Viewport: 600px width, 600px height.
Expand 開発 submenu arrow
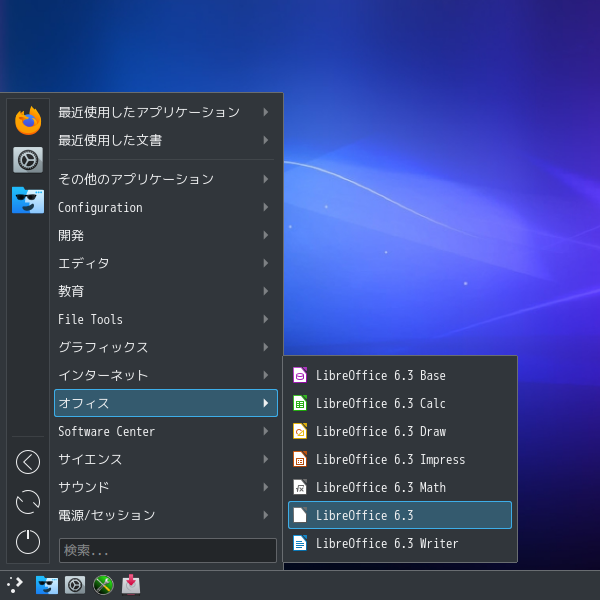click(x=266, y=235)
